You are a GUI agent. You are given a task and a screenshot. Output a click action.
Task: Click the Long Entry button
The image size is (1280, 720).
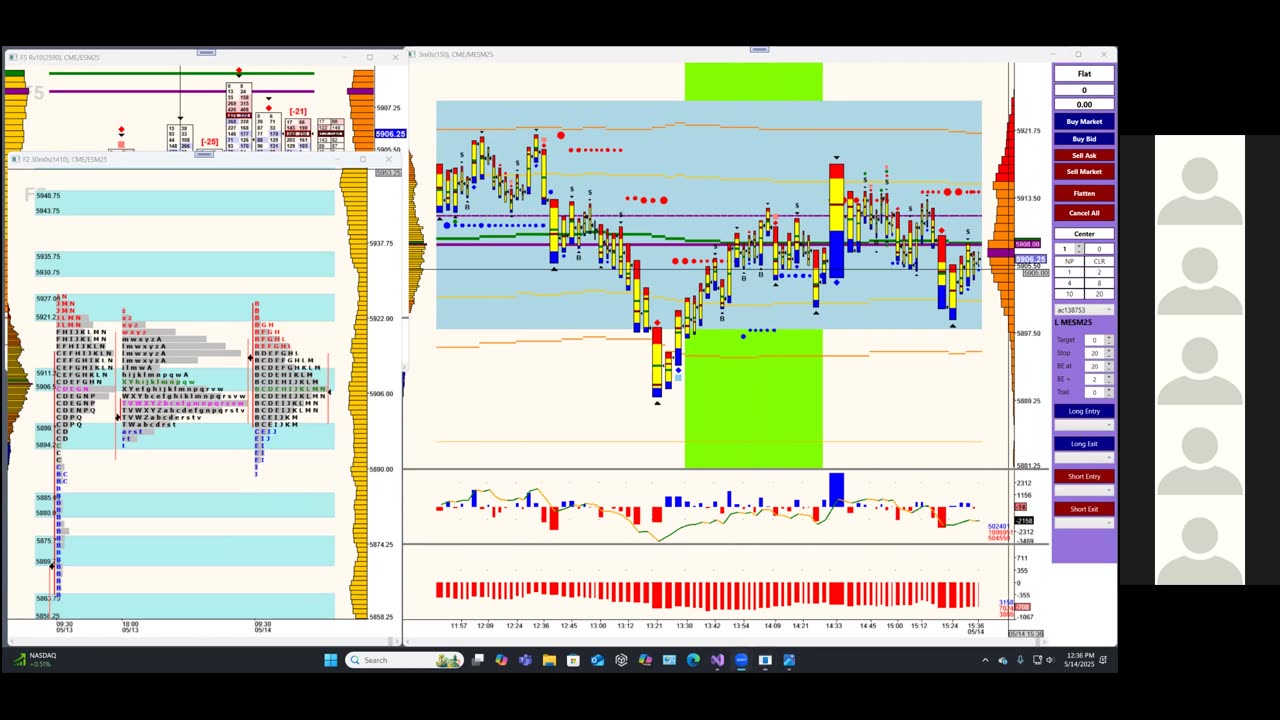(x=1084, y=411)
